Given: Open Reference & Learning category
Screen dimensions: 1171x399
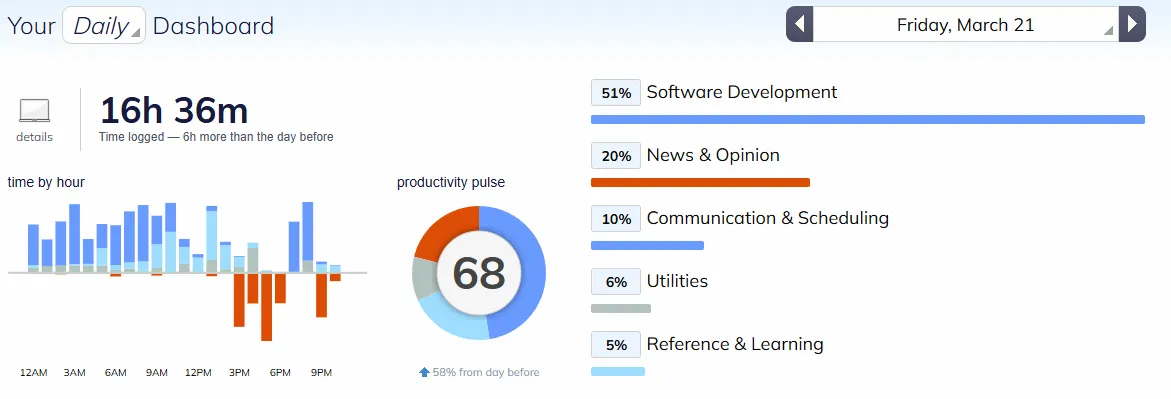Looking at the screenshot, I should tap(735, 344).
